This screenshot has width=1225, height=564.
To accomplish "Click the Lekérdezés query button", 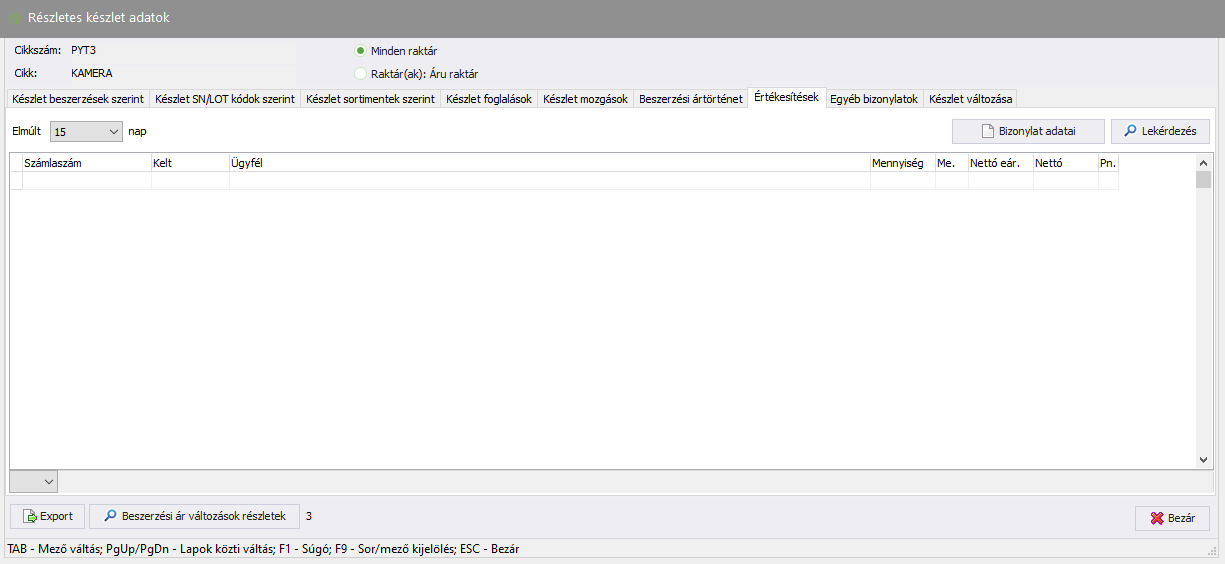I will point(1160,131).
